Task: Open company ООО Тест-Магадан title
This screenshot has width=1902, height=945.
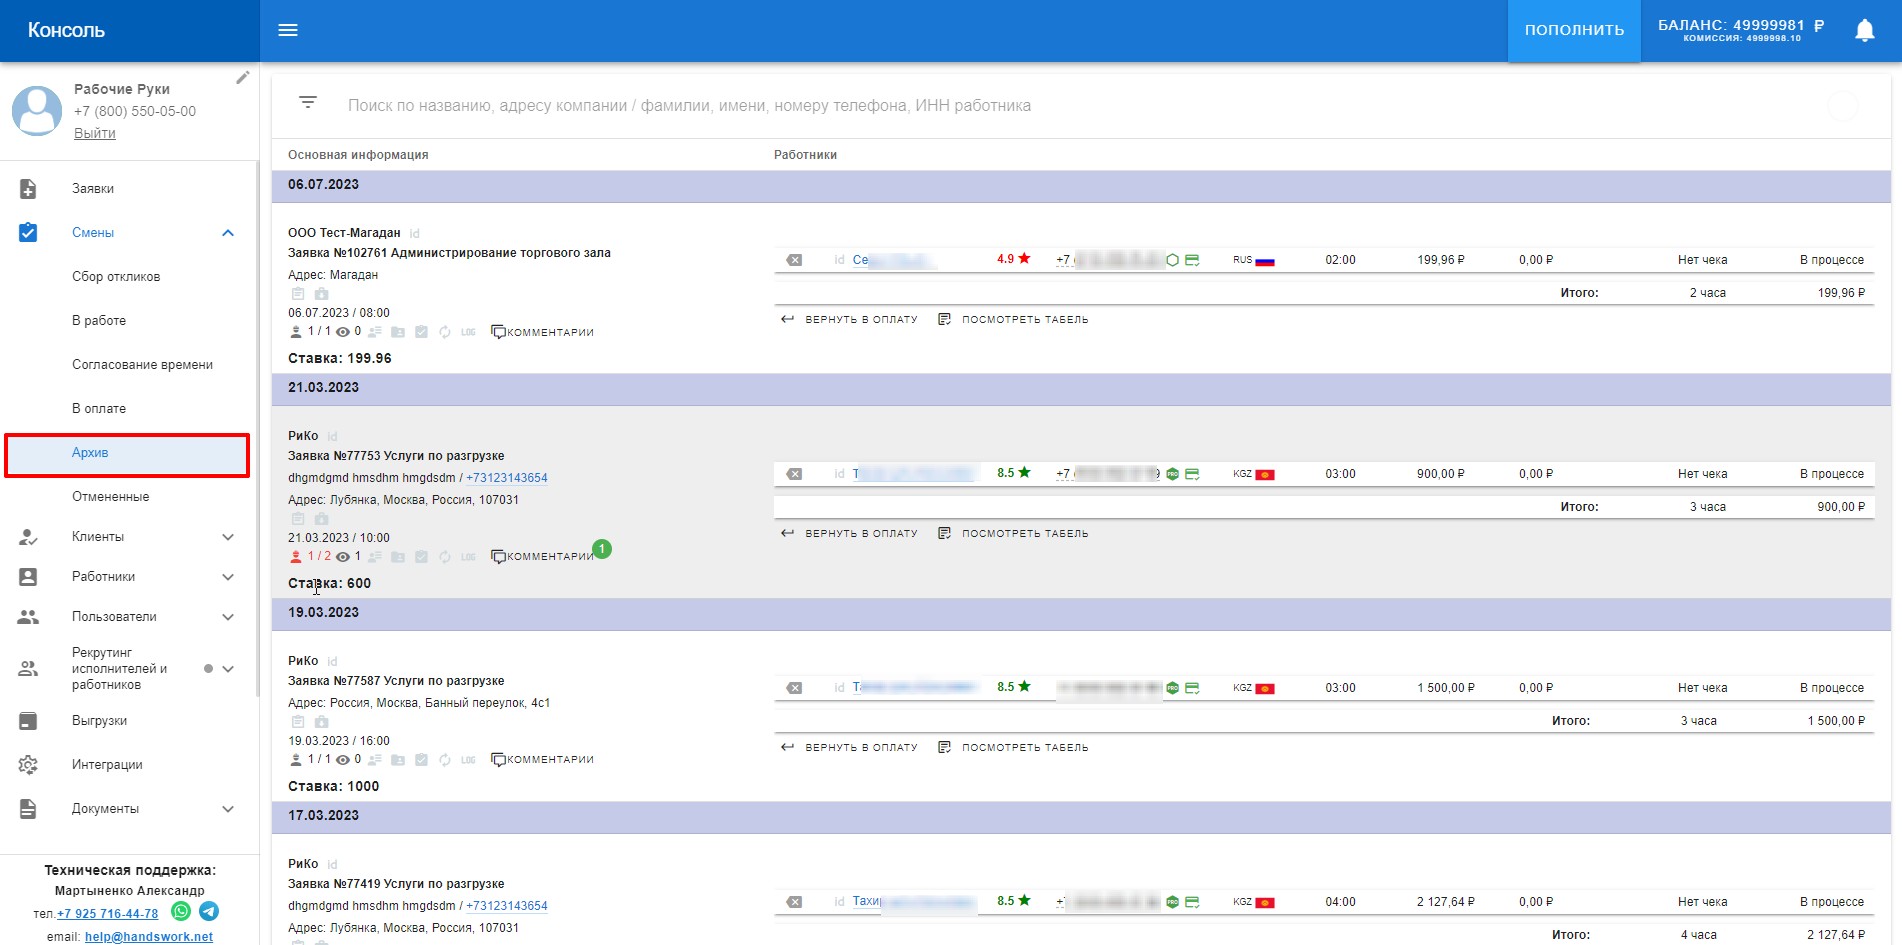Action: (x=344, y=233)
